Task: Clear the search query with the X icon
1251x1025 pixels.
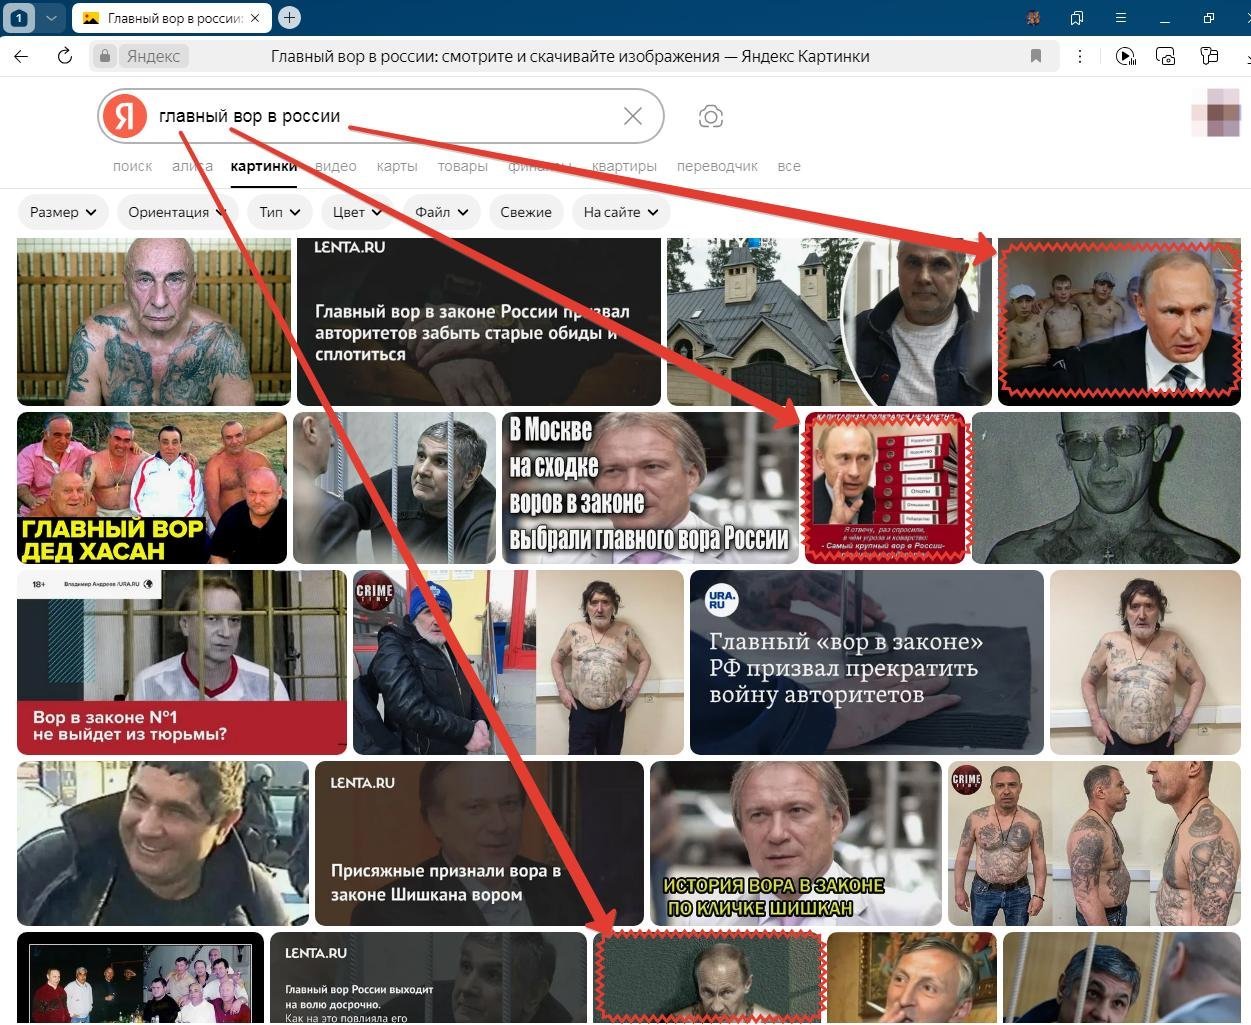Action: (632, 116)
